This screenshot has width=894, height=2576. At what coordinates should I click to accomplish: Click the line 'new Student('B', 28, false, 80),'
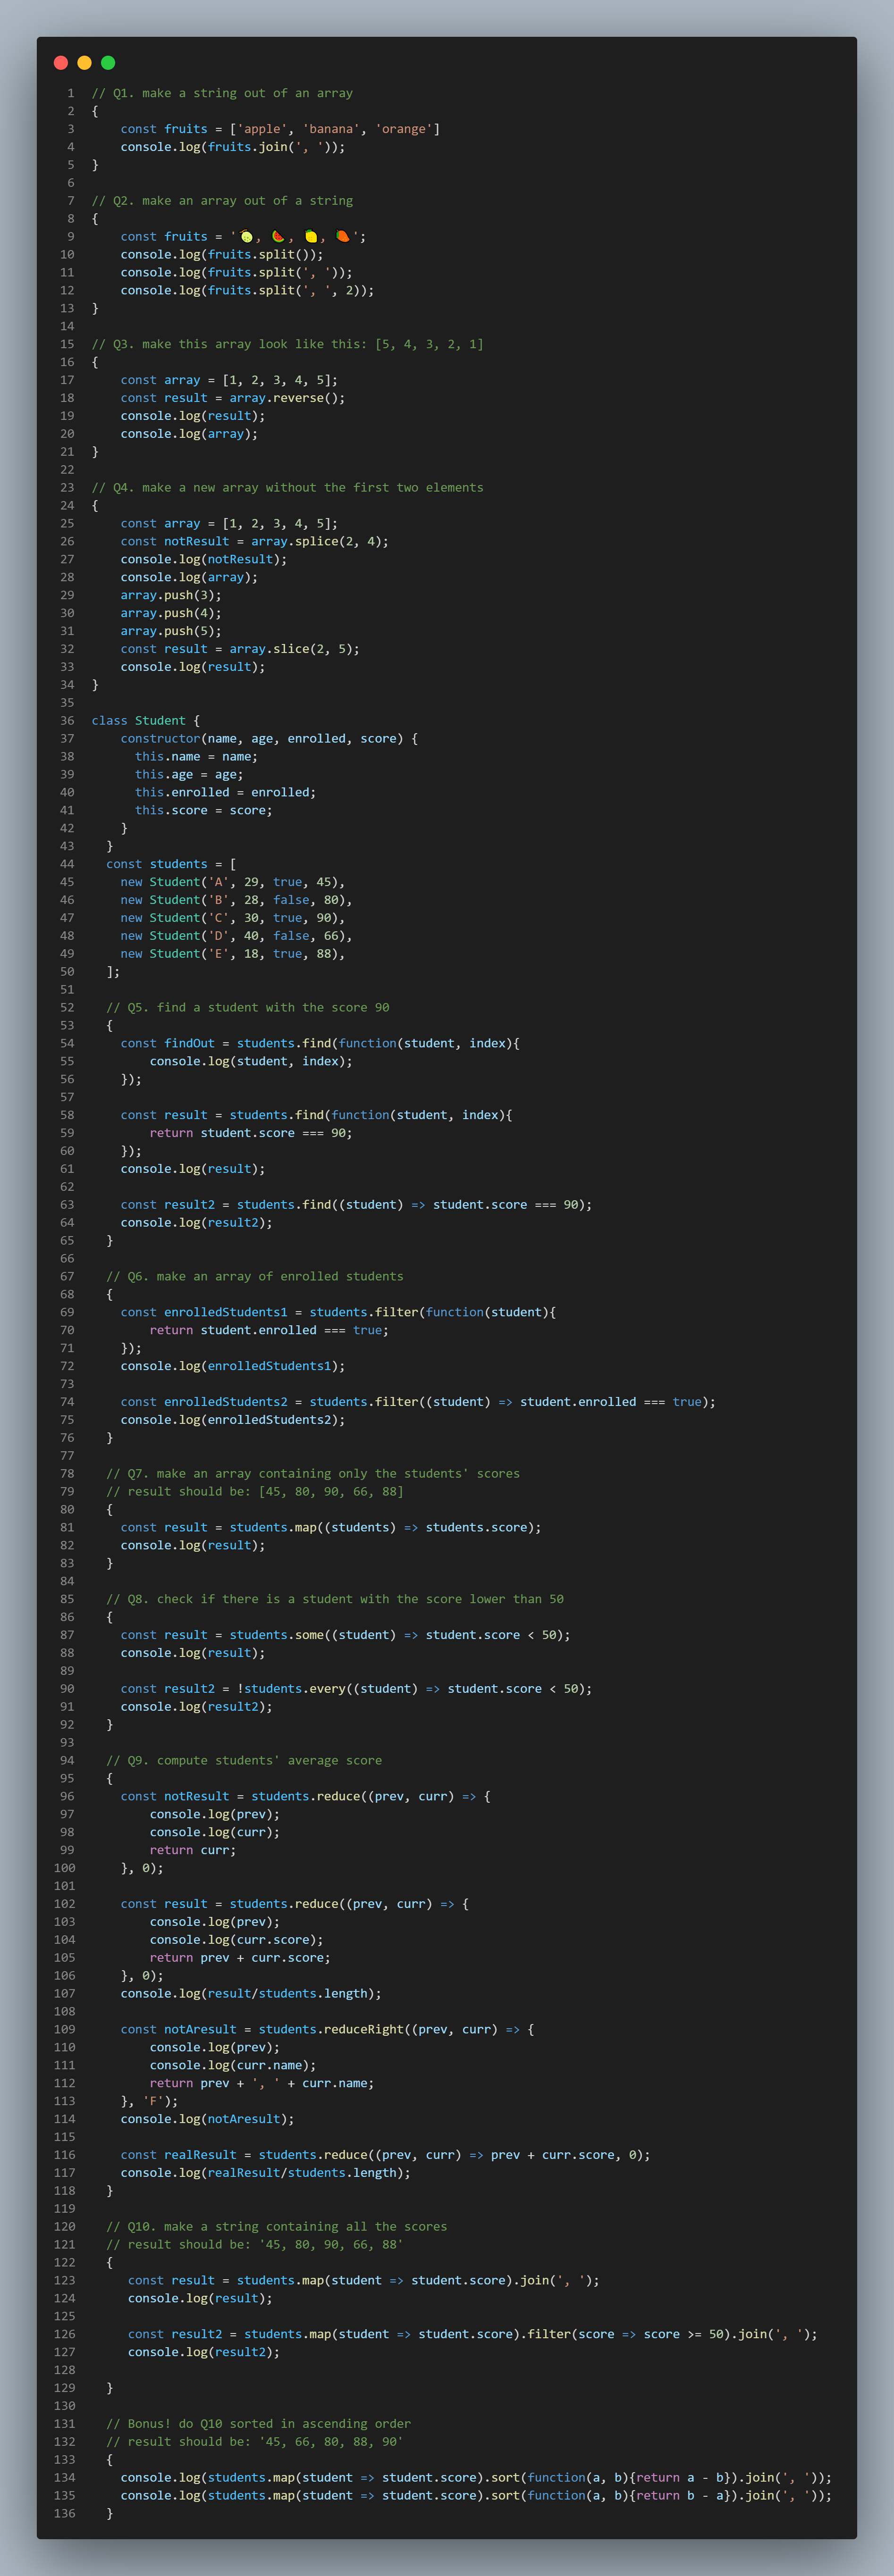point(236,901)
